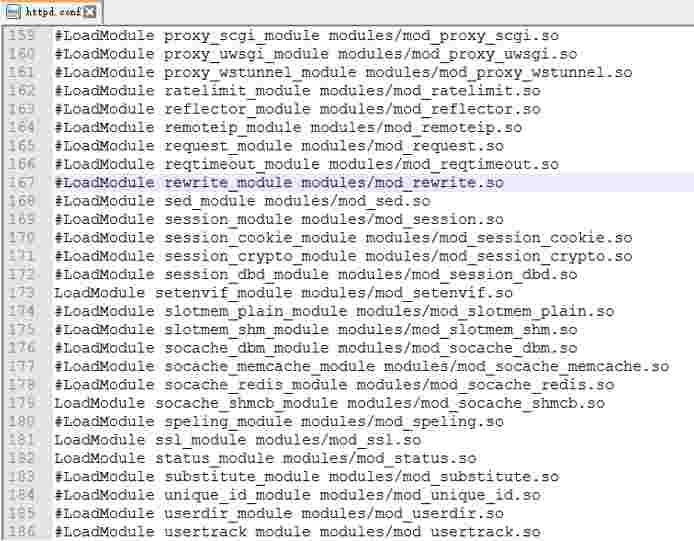Click the ratelimit_module line
The image size is (694, 541).
click(x=297, y=91)
